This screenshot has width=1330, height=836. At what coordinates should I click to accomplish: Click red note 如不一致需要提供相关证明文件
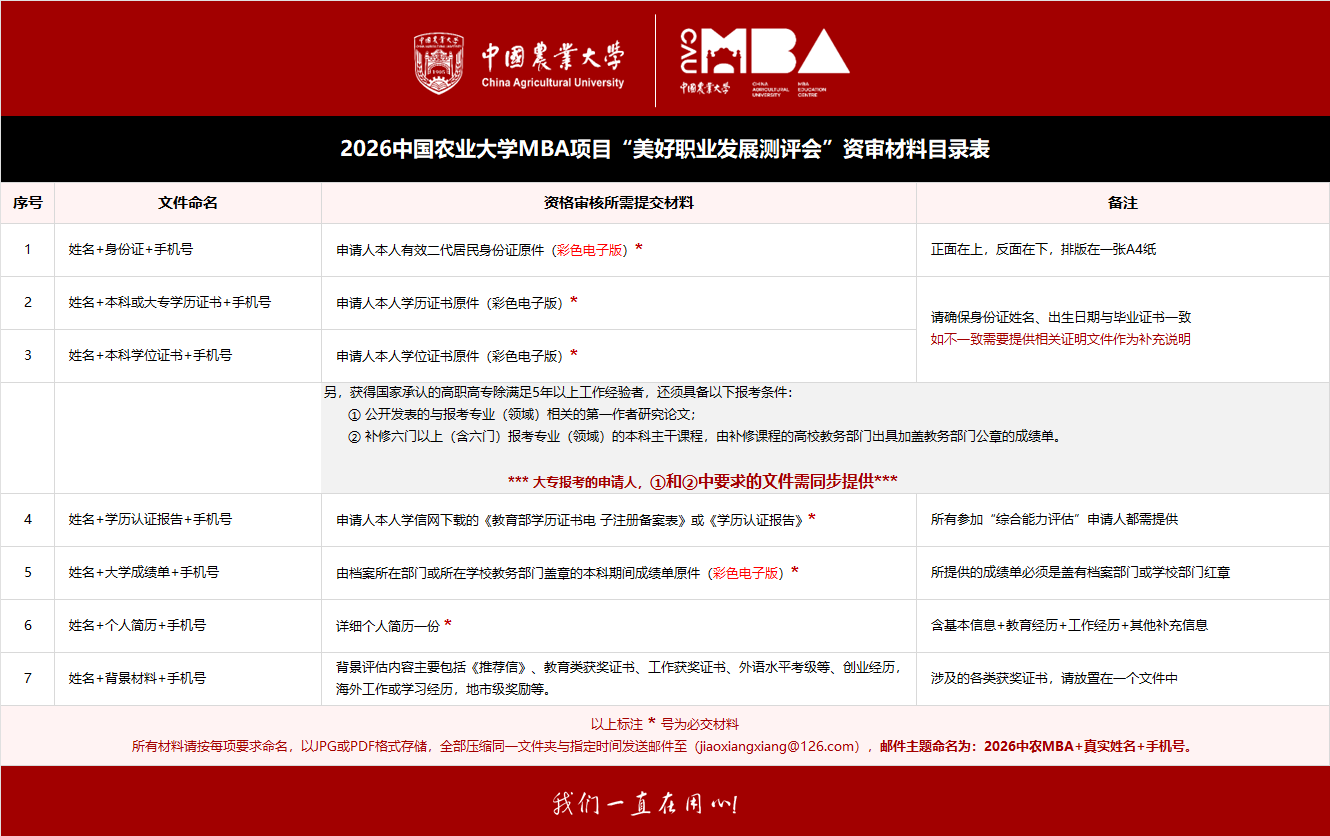(1061, 339)
